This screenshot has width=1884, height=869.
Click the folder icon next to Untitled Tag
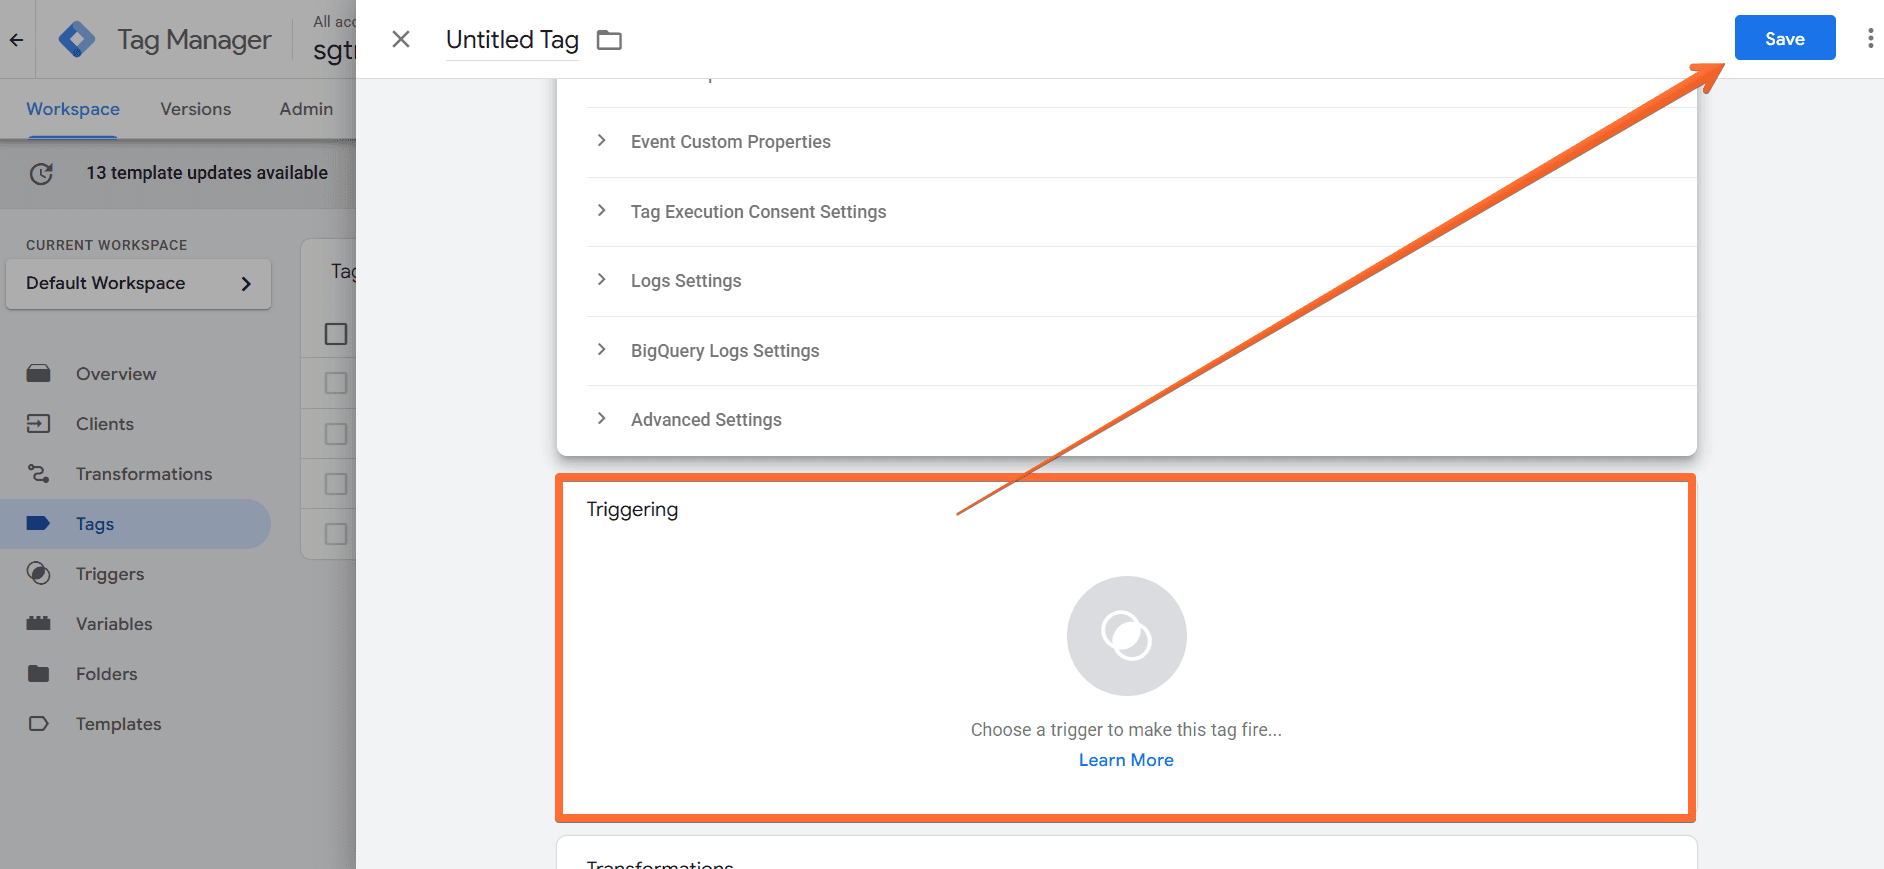tap(609, 40)
